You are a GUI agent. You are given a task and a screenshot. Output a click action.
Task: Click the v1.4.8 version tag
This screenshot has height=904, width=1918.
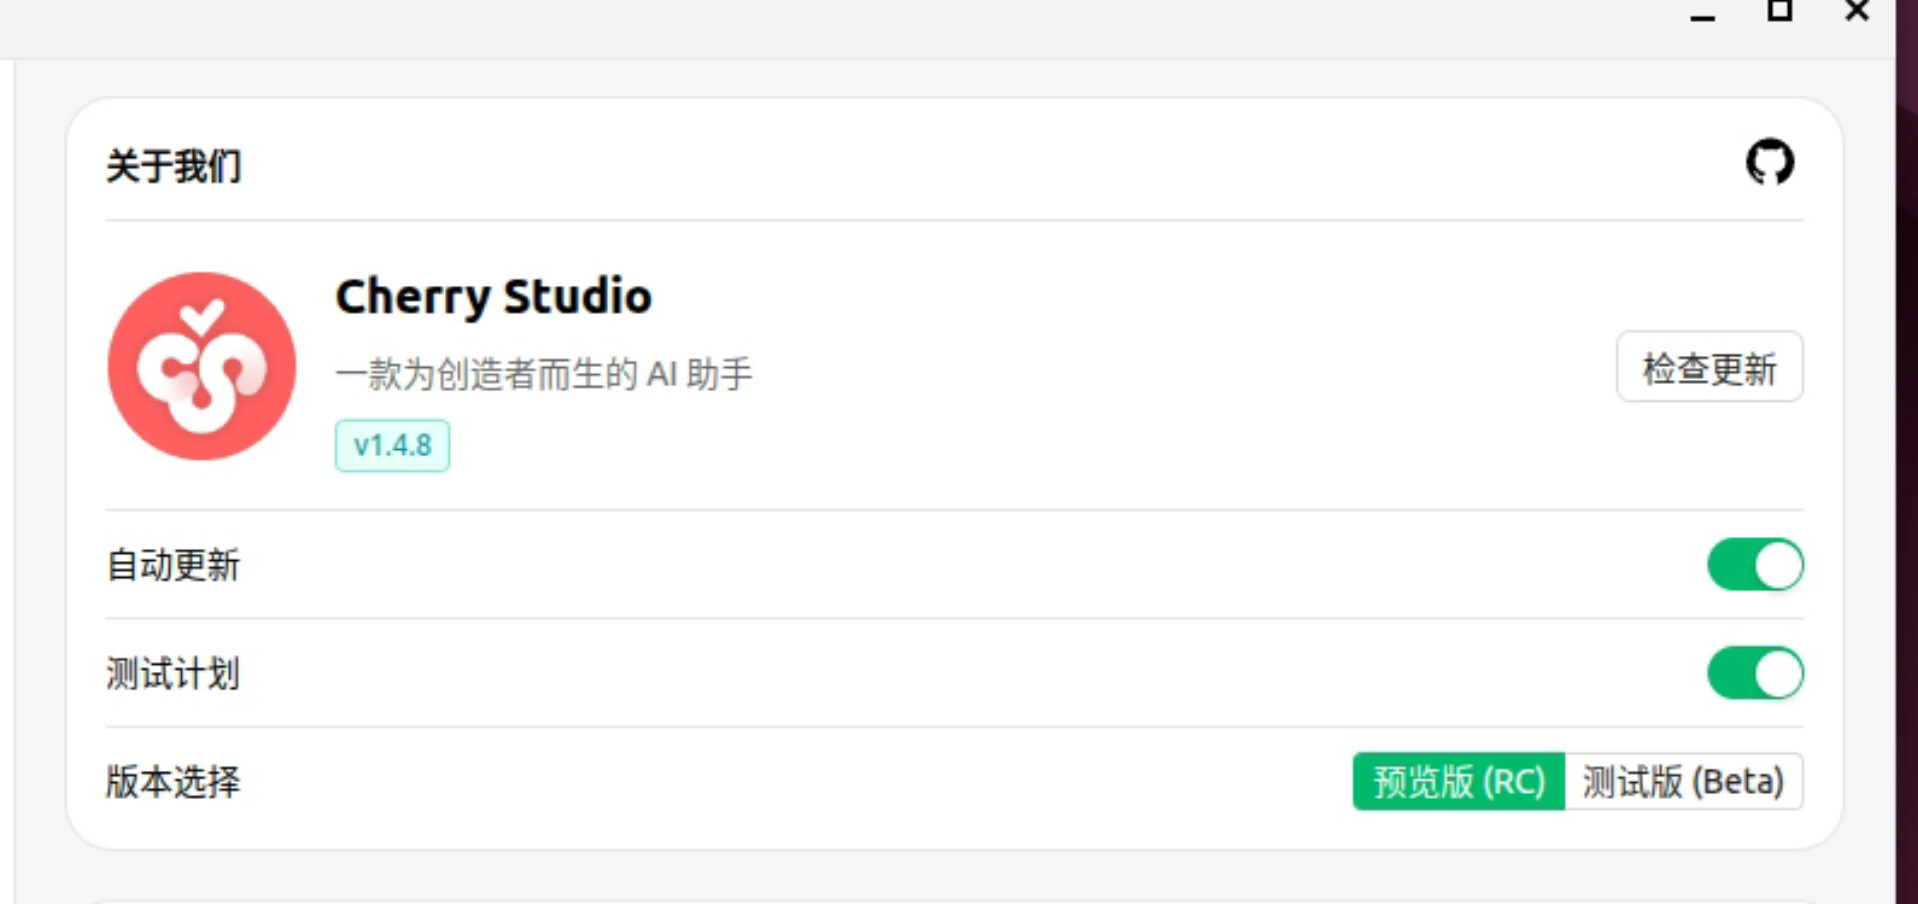[392, 445]
